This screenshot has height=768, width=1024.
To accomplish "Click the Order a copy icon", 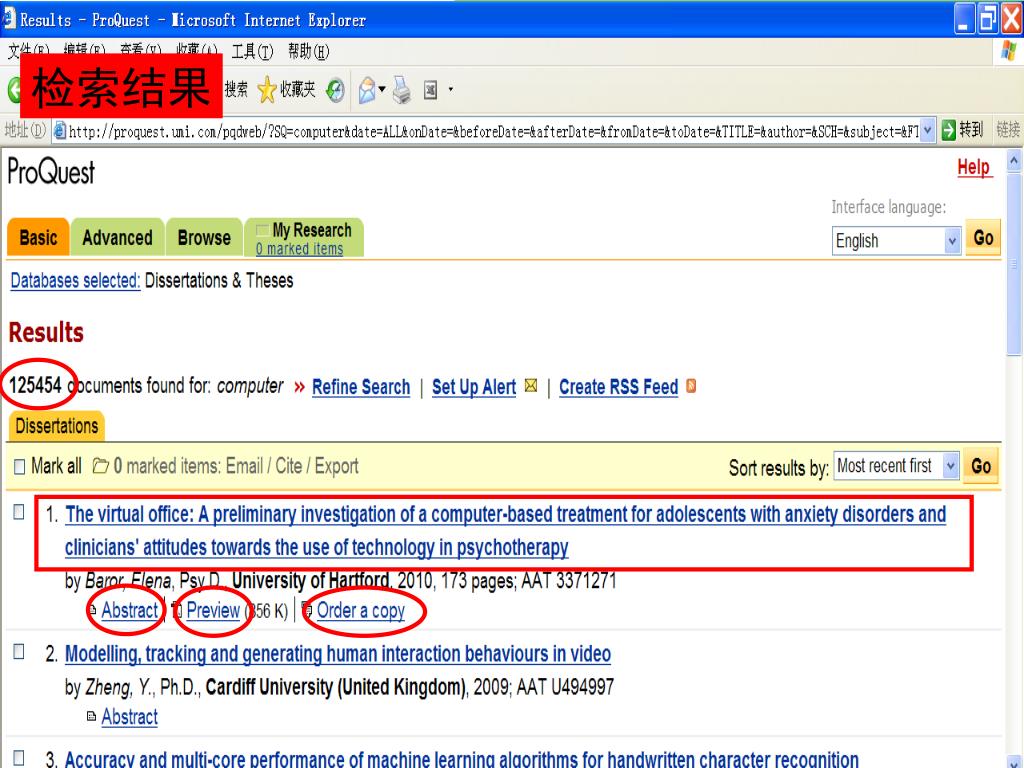I will [x=307, y=611].
